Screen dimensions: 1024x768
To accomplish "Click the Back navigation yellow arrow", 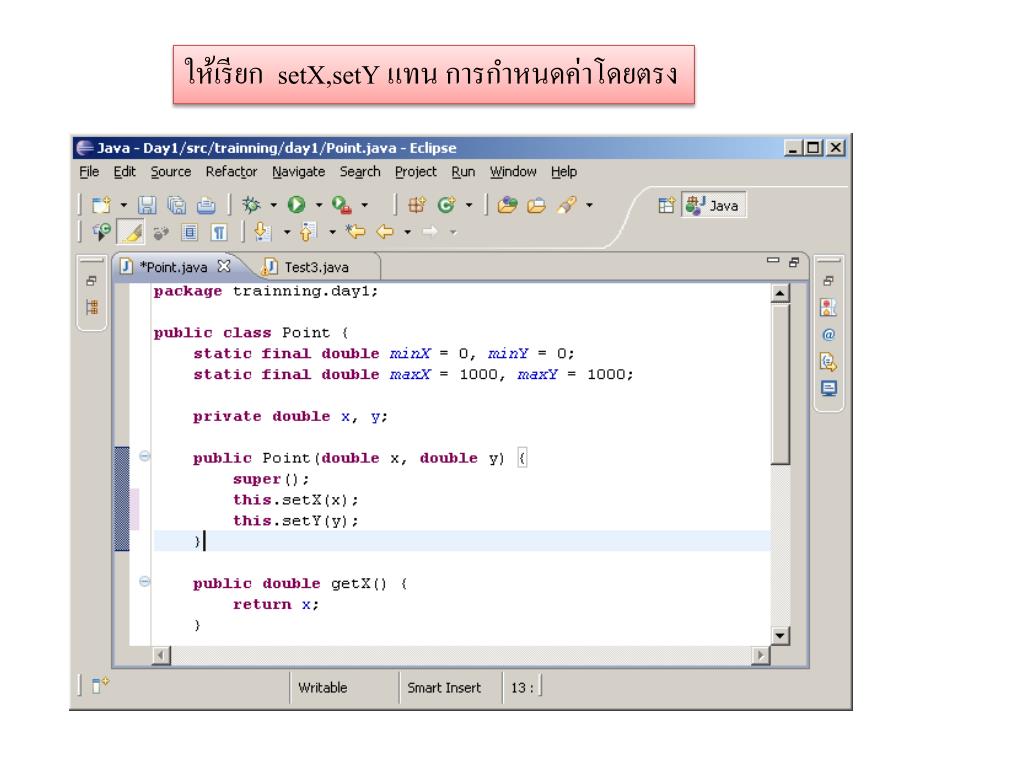I will coord(385,232).
